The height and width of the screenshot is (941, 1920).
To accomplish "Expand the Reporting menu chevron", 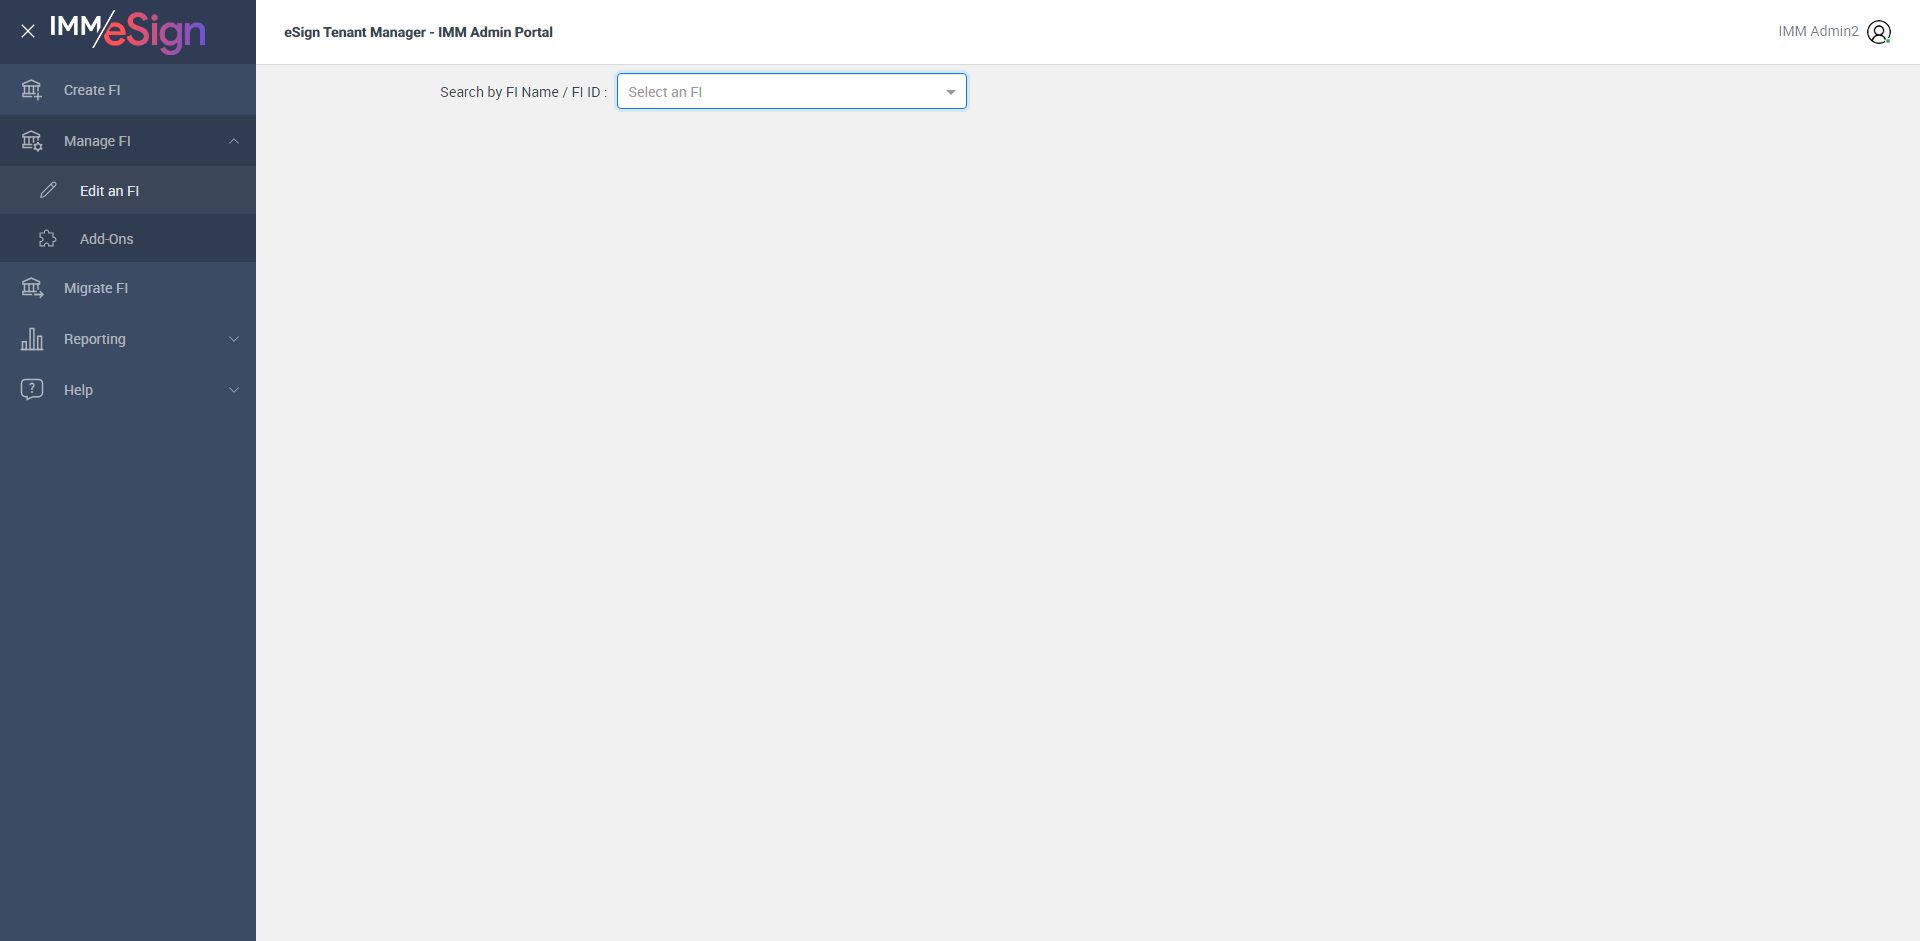I will pyautogui.click(x=234, y=339).
